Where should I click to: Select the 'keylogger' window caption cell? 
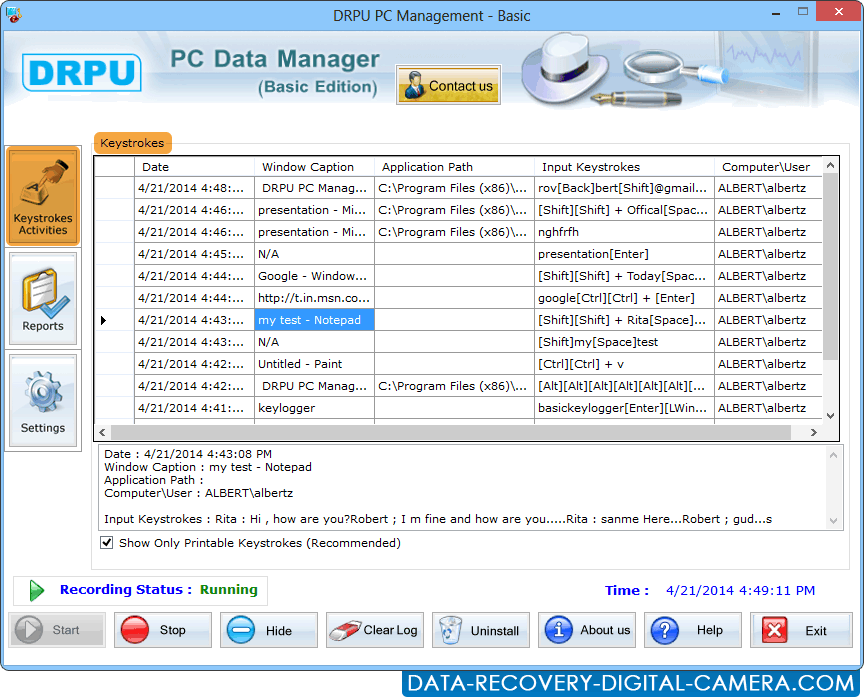(314, 408)
